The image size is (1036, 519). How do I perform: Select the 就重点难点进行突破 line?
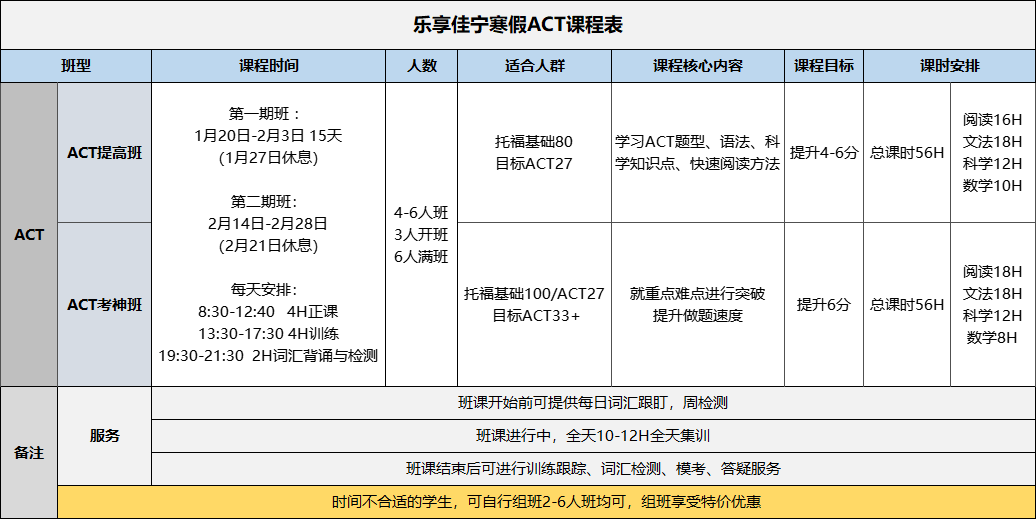pos(698,293)
